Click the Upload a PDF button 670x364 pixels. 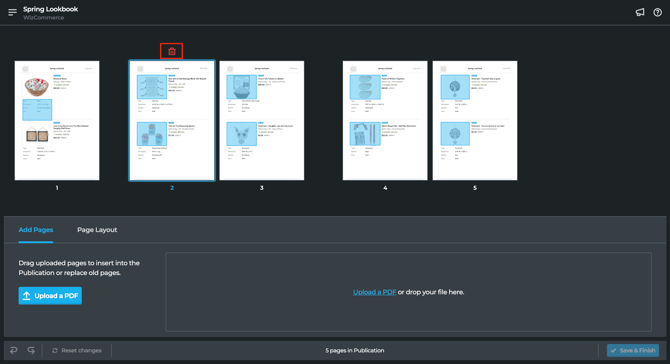pos(50,296)
